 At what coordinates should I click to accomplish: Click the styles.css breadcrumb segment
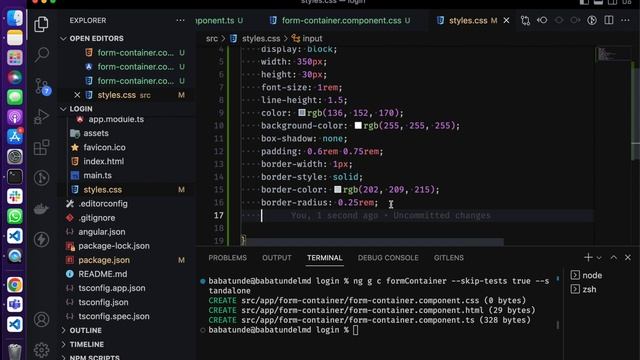click(261, 38)
